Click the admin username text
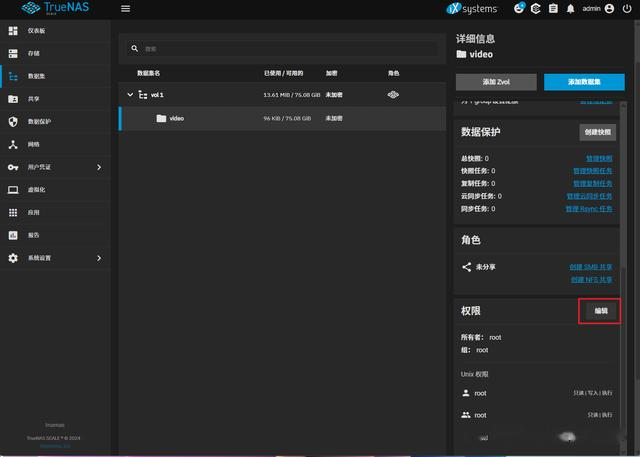 591,9
